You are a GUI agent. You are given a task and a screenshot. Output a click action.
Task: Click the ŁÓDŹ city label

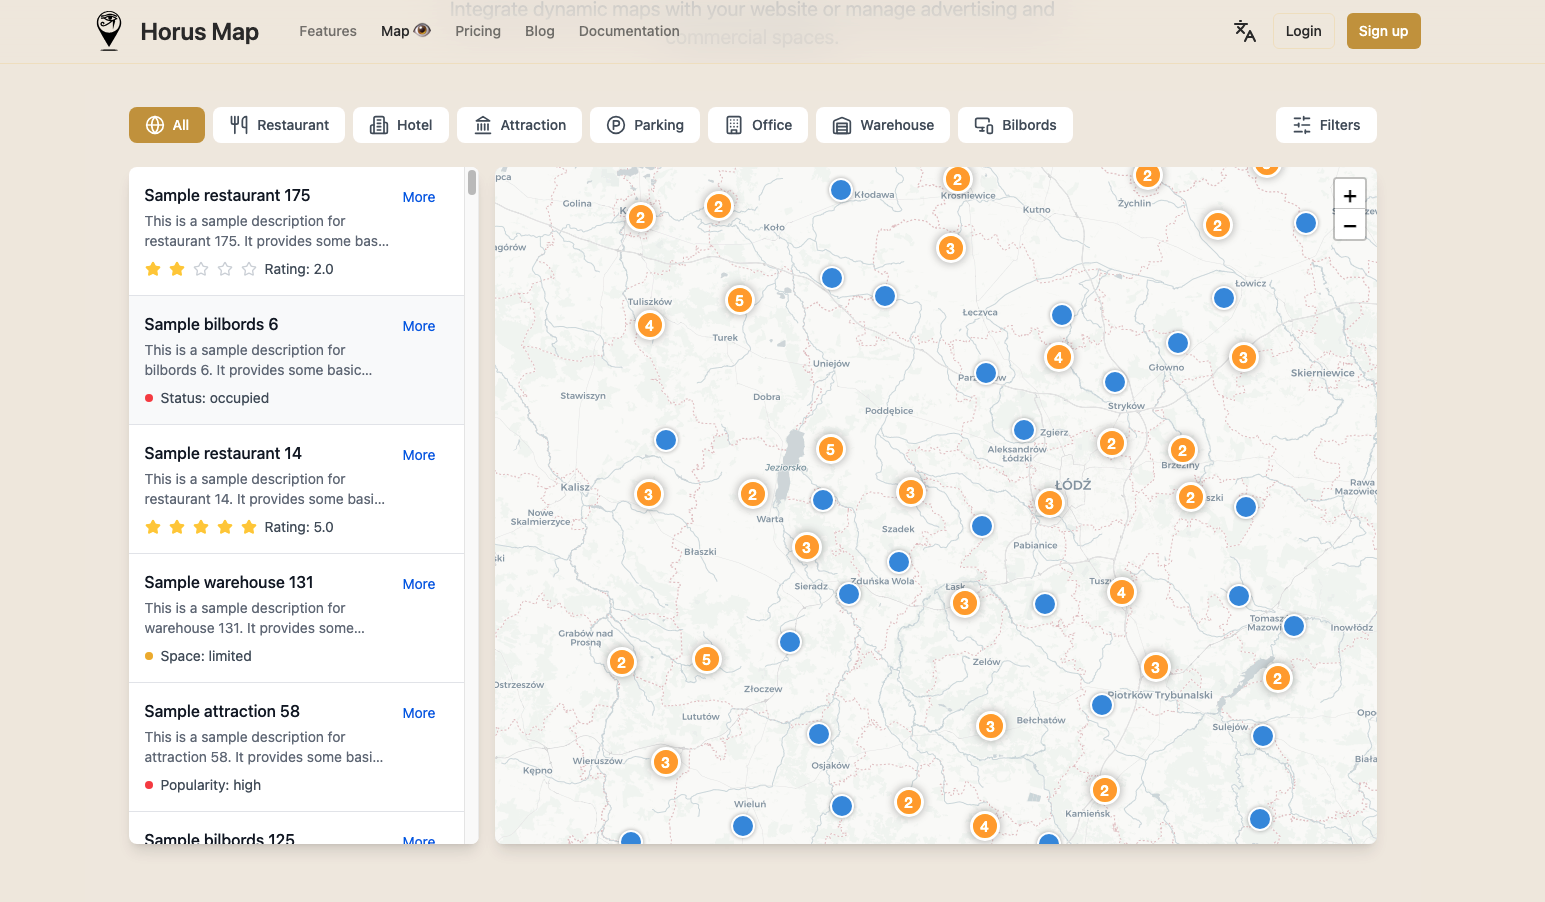click(x=1073, y=485)
